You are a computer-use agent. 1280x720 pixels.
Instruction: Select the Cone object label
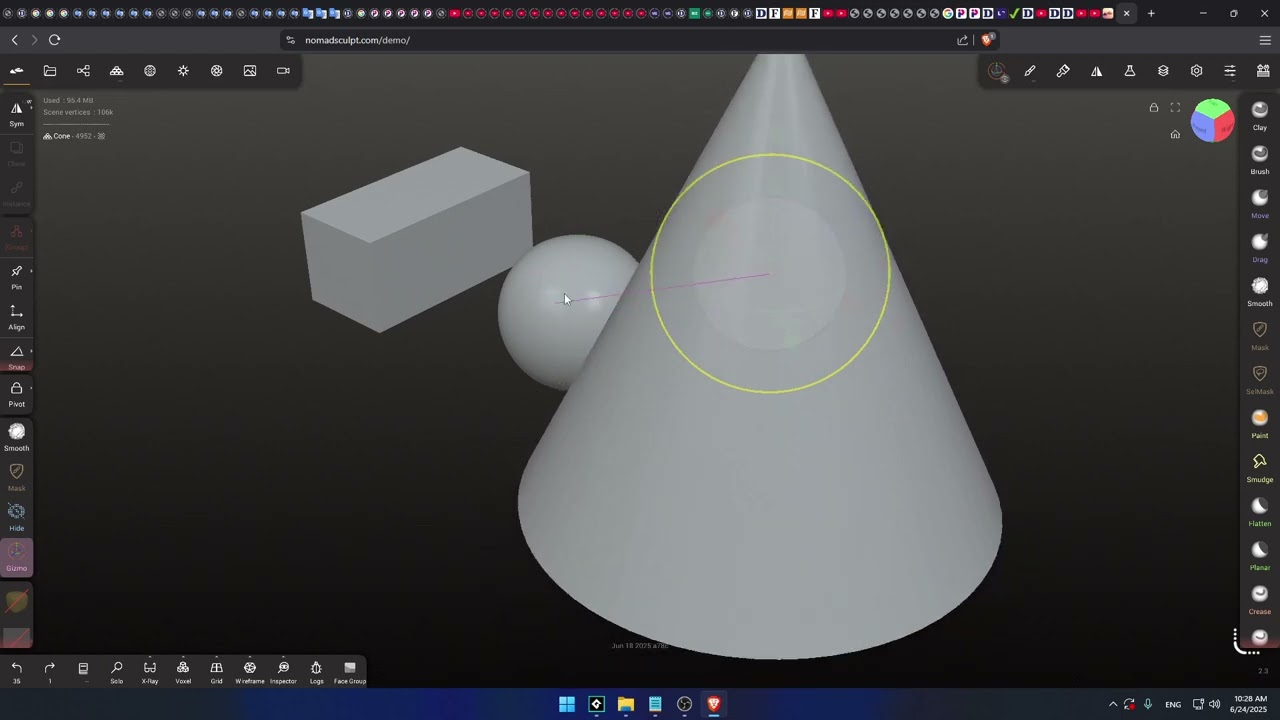tap(62, 136)
